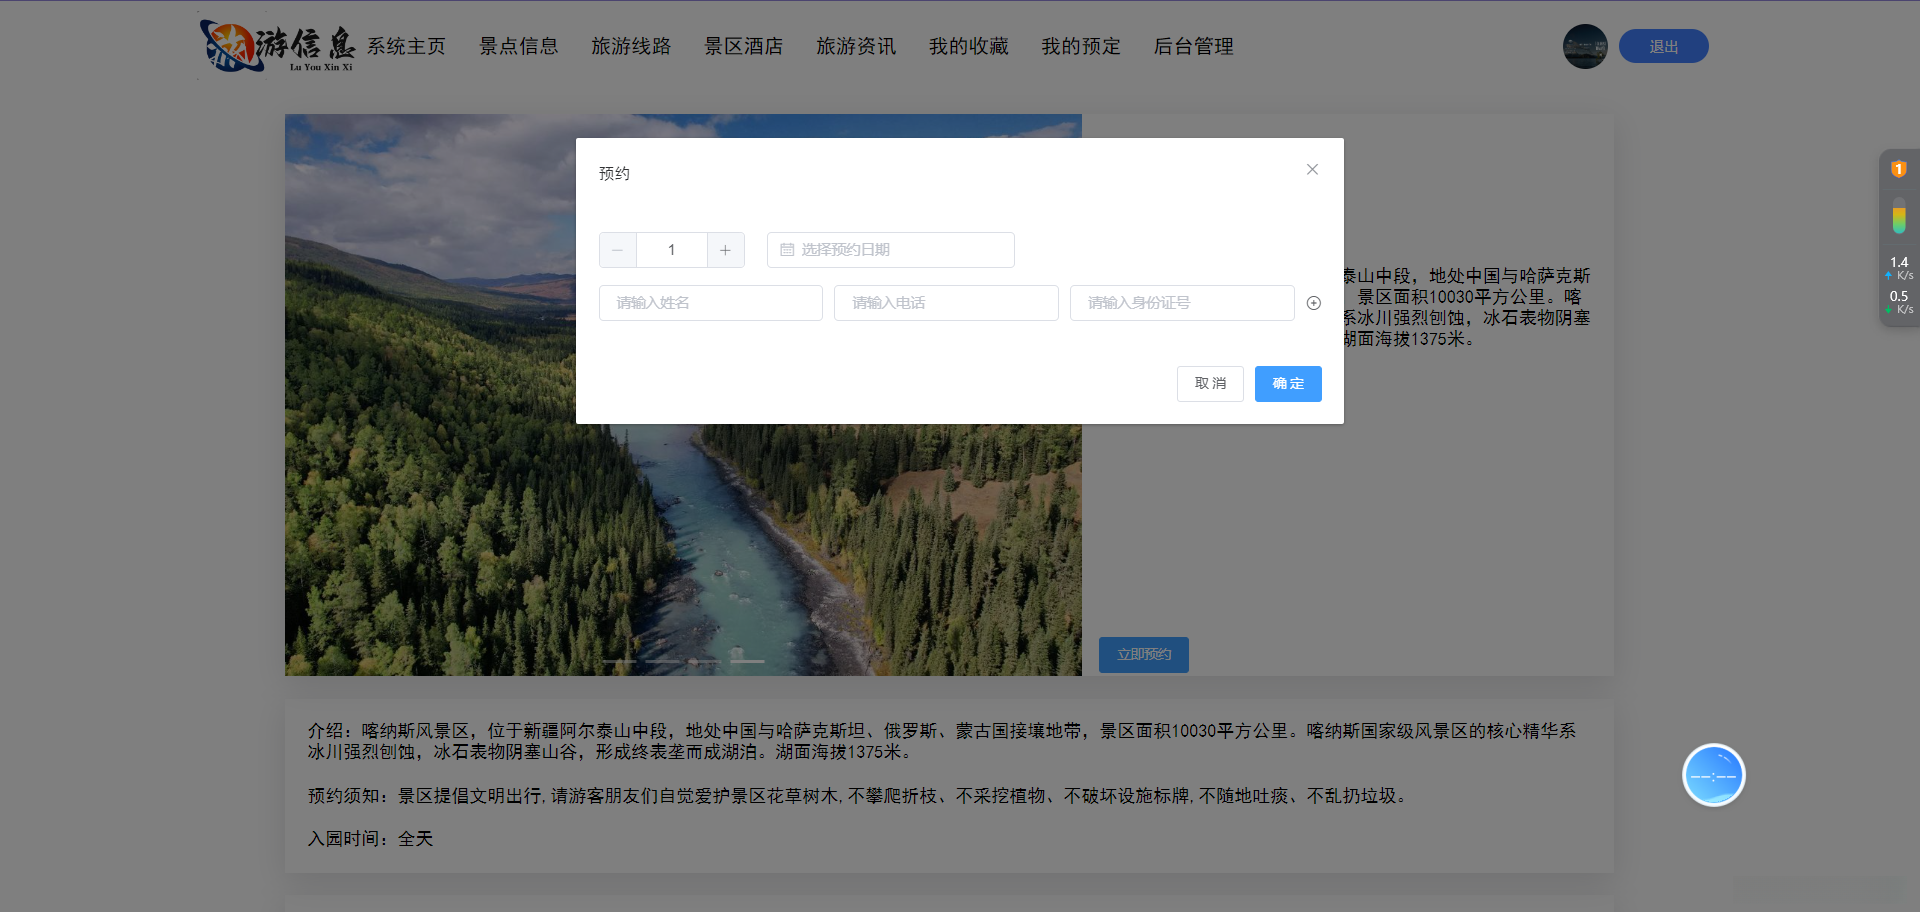Select the first carousel indicator bar
This screenshot has width=1920, height=912.
click(x=619, y=661)
